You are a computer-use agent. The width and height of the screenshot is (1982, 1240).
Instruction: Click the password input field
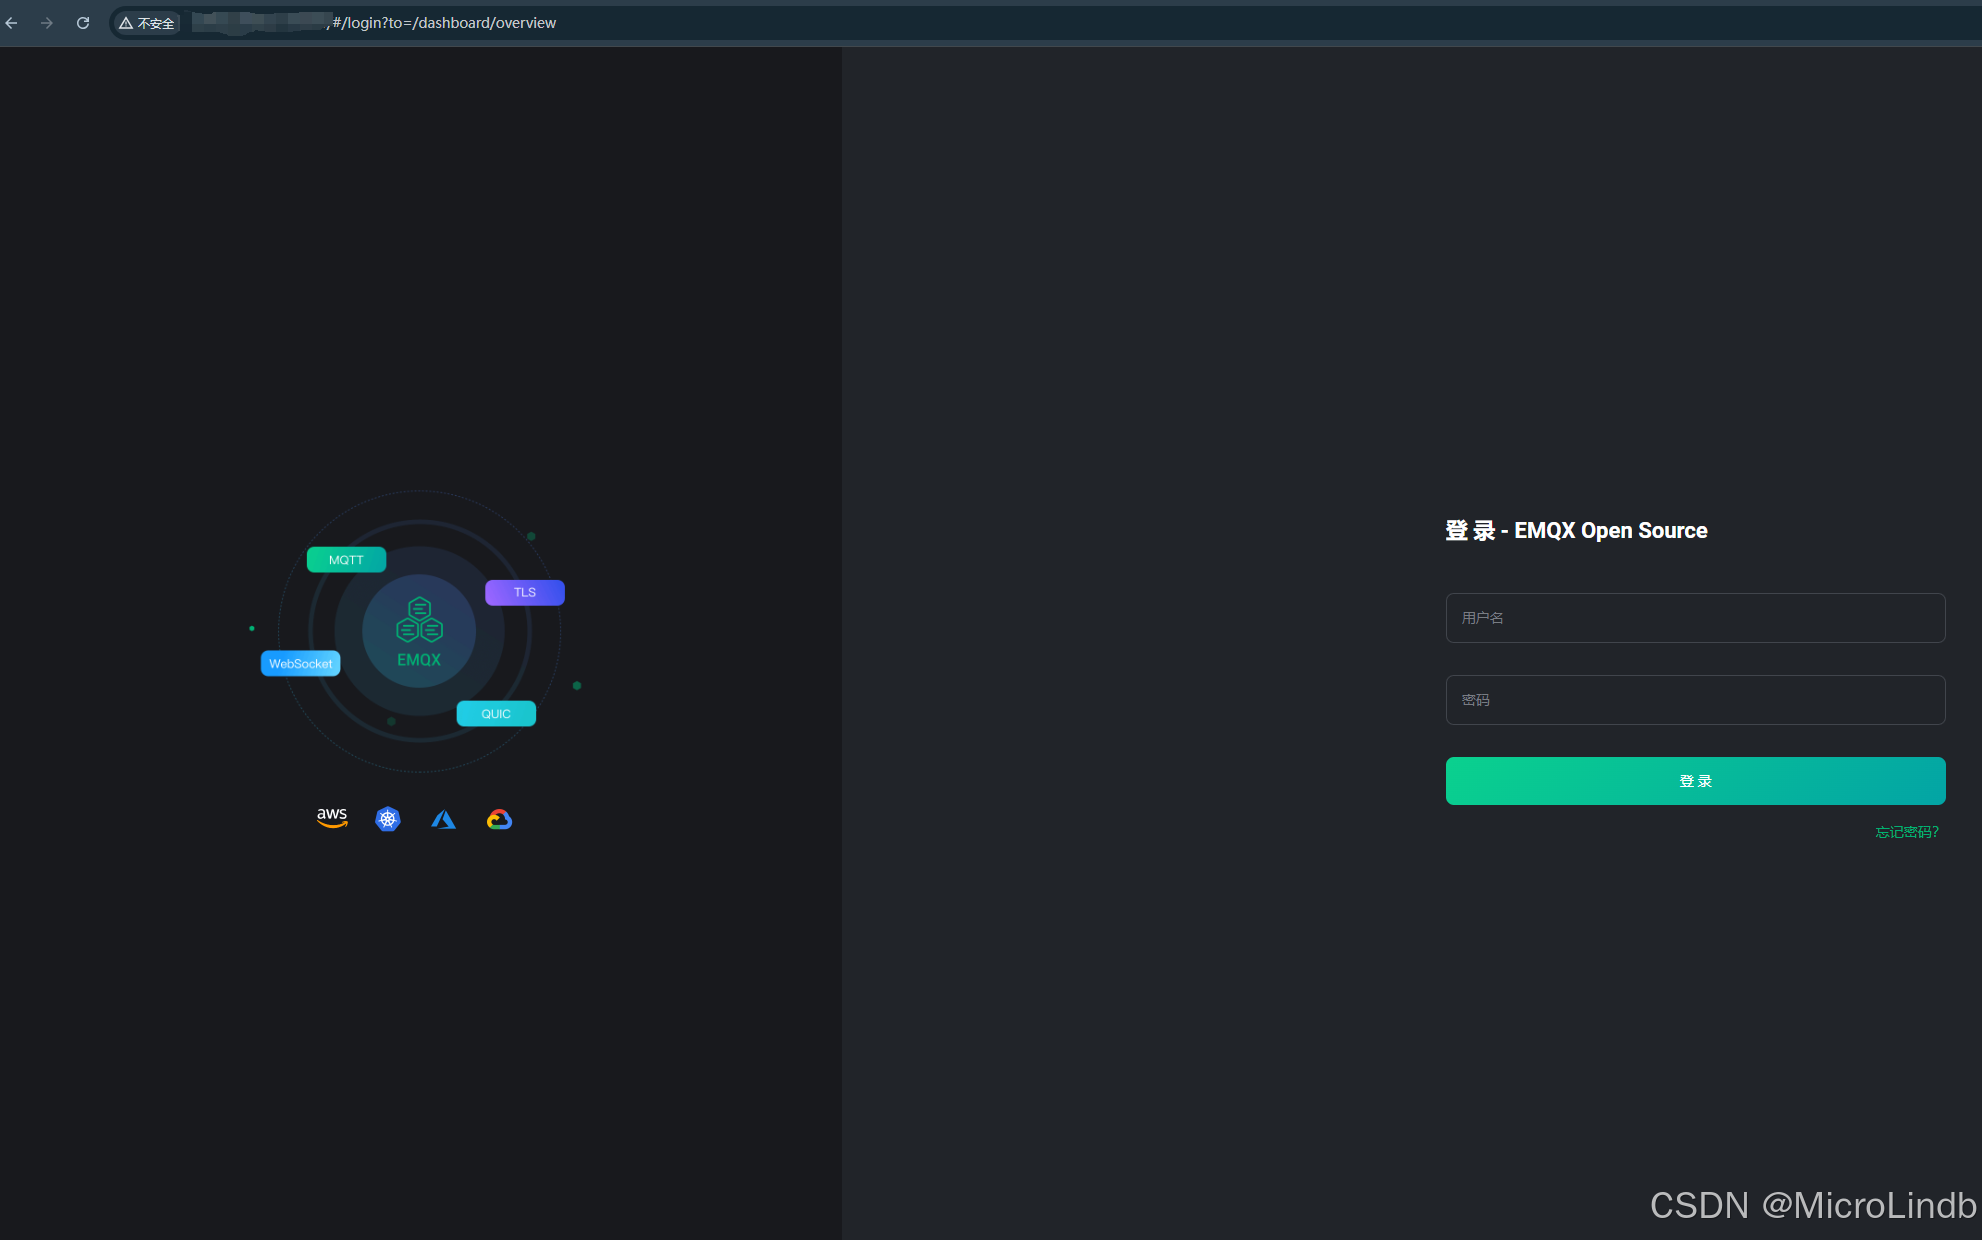pyautogui.click(x=1695, y=700)
